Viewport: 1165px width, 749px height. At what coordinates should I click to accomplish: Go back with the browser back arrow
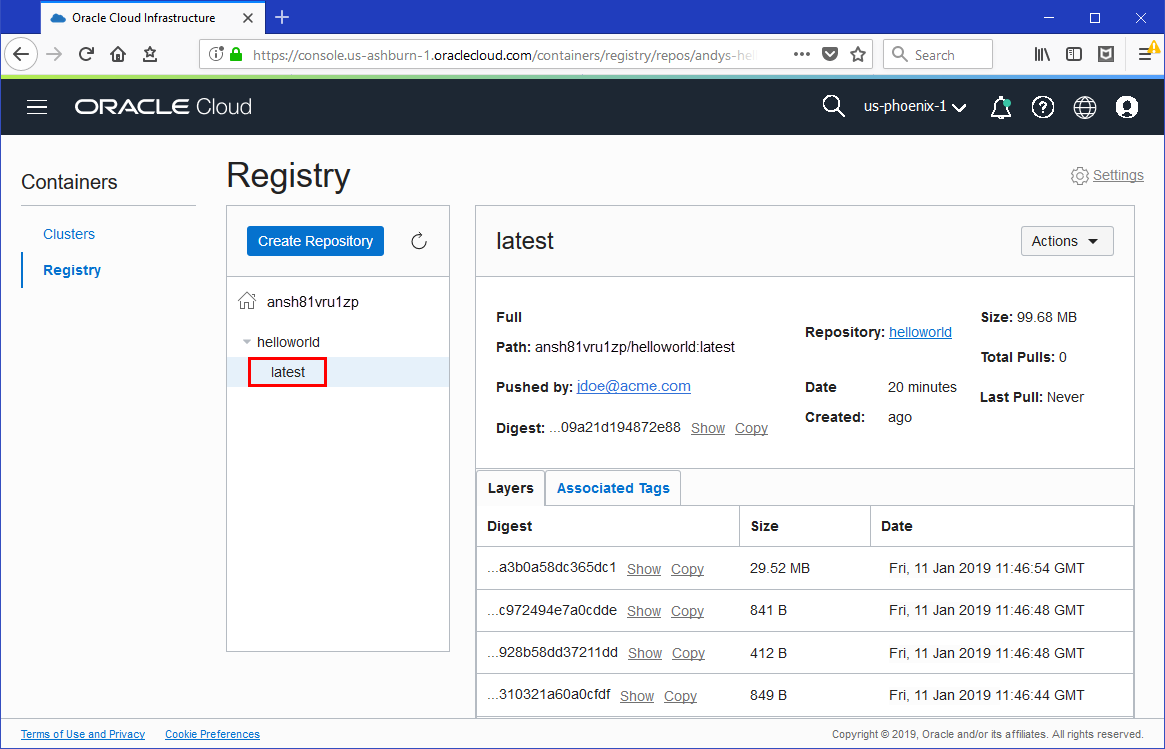[x=21, y=54]
